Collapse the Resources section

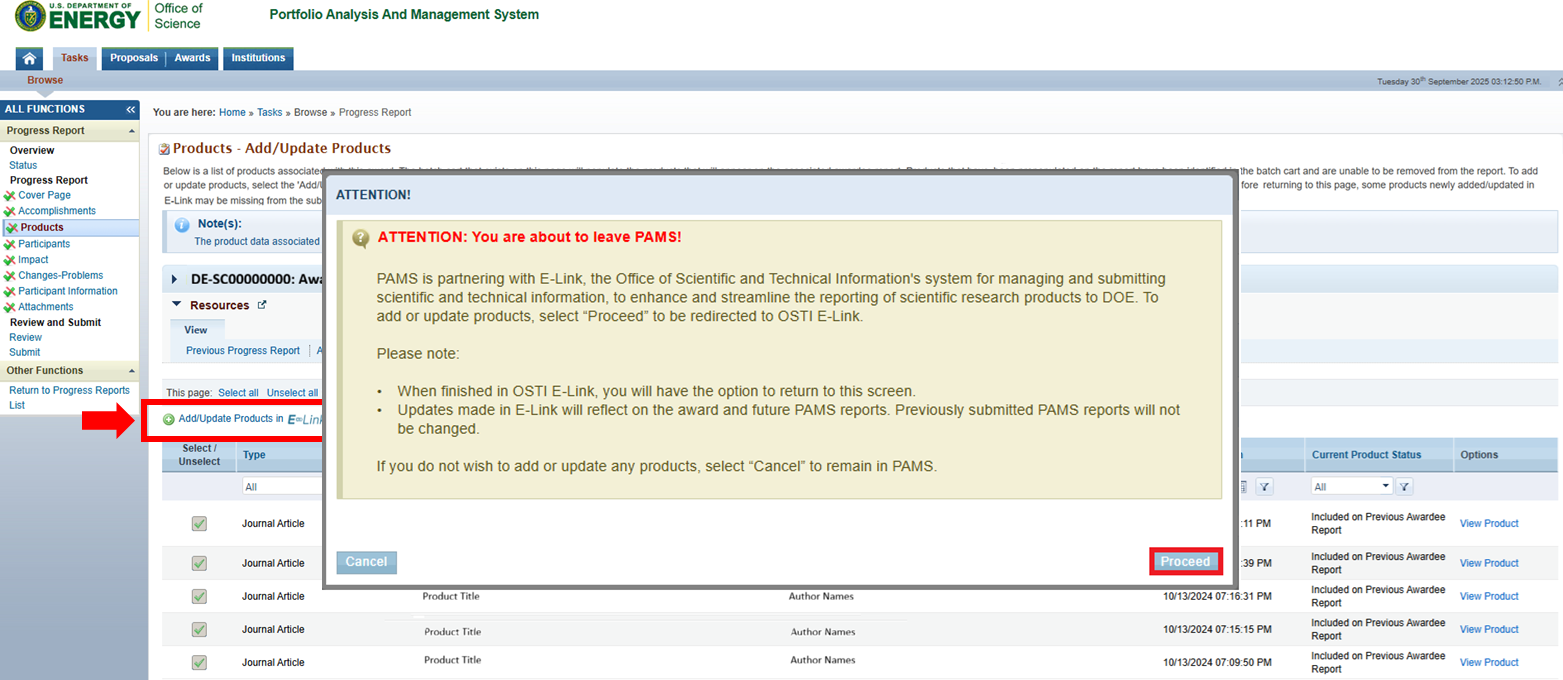click(x=177, y=305)
